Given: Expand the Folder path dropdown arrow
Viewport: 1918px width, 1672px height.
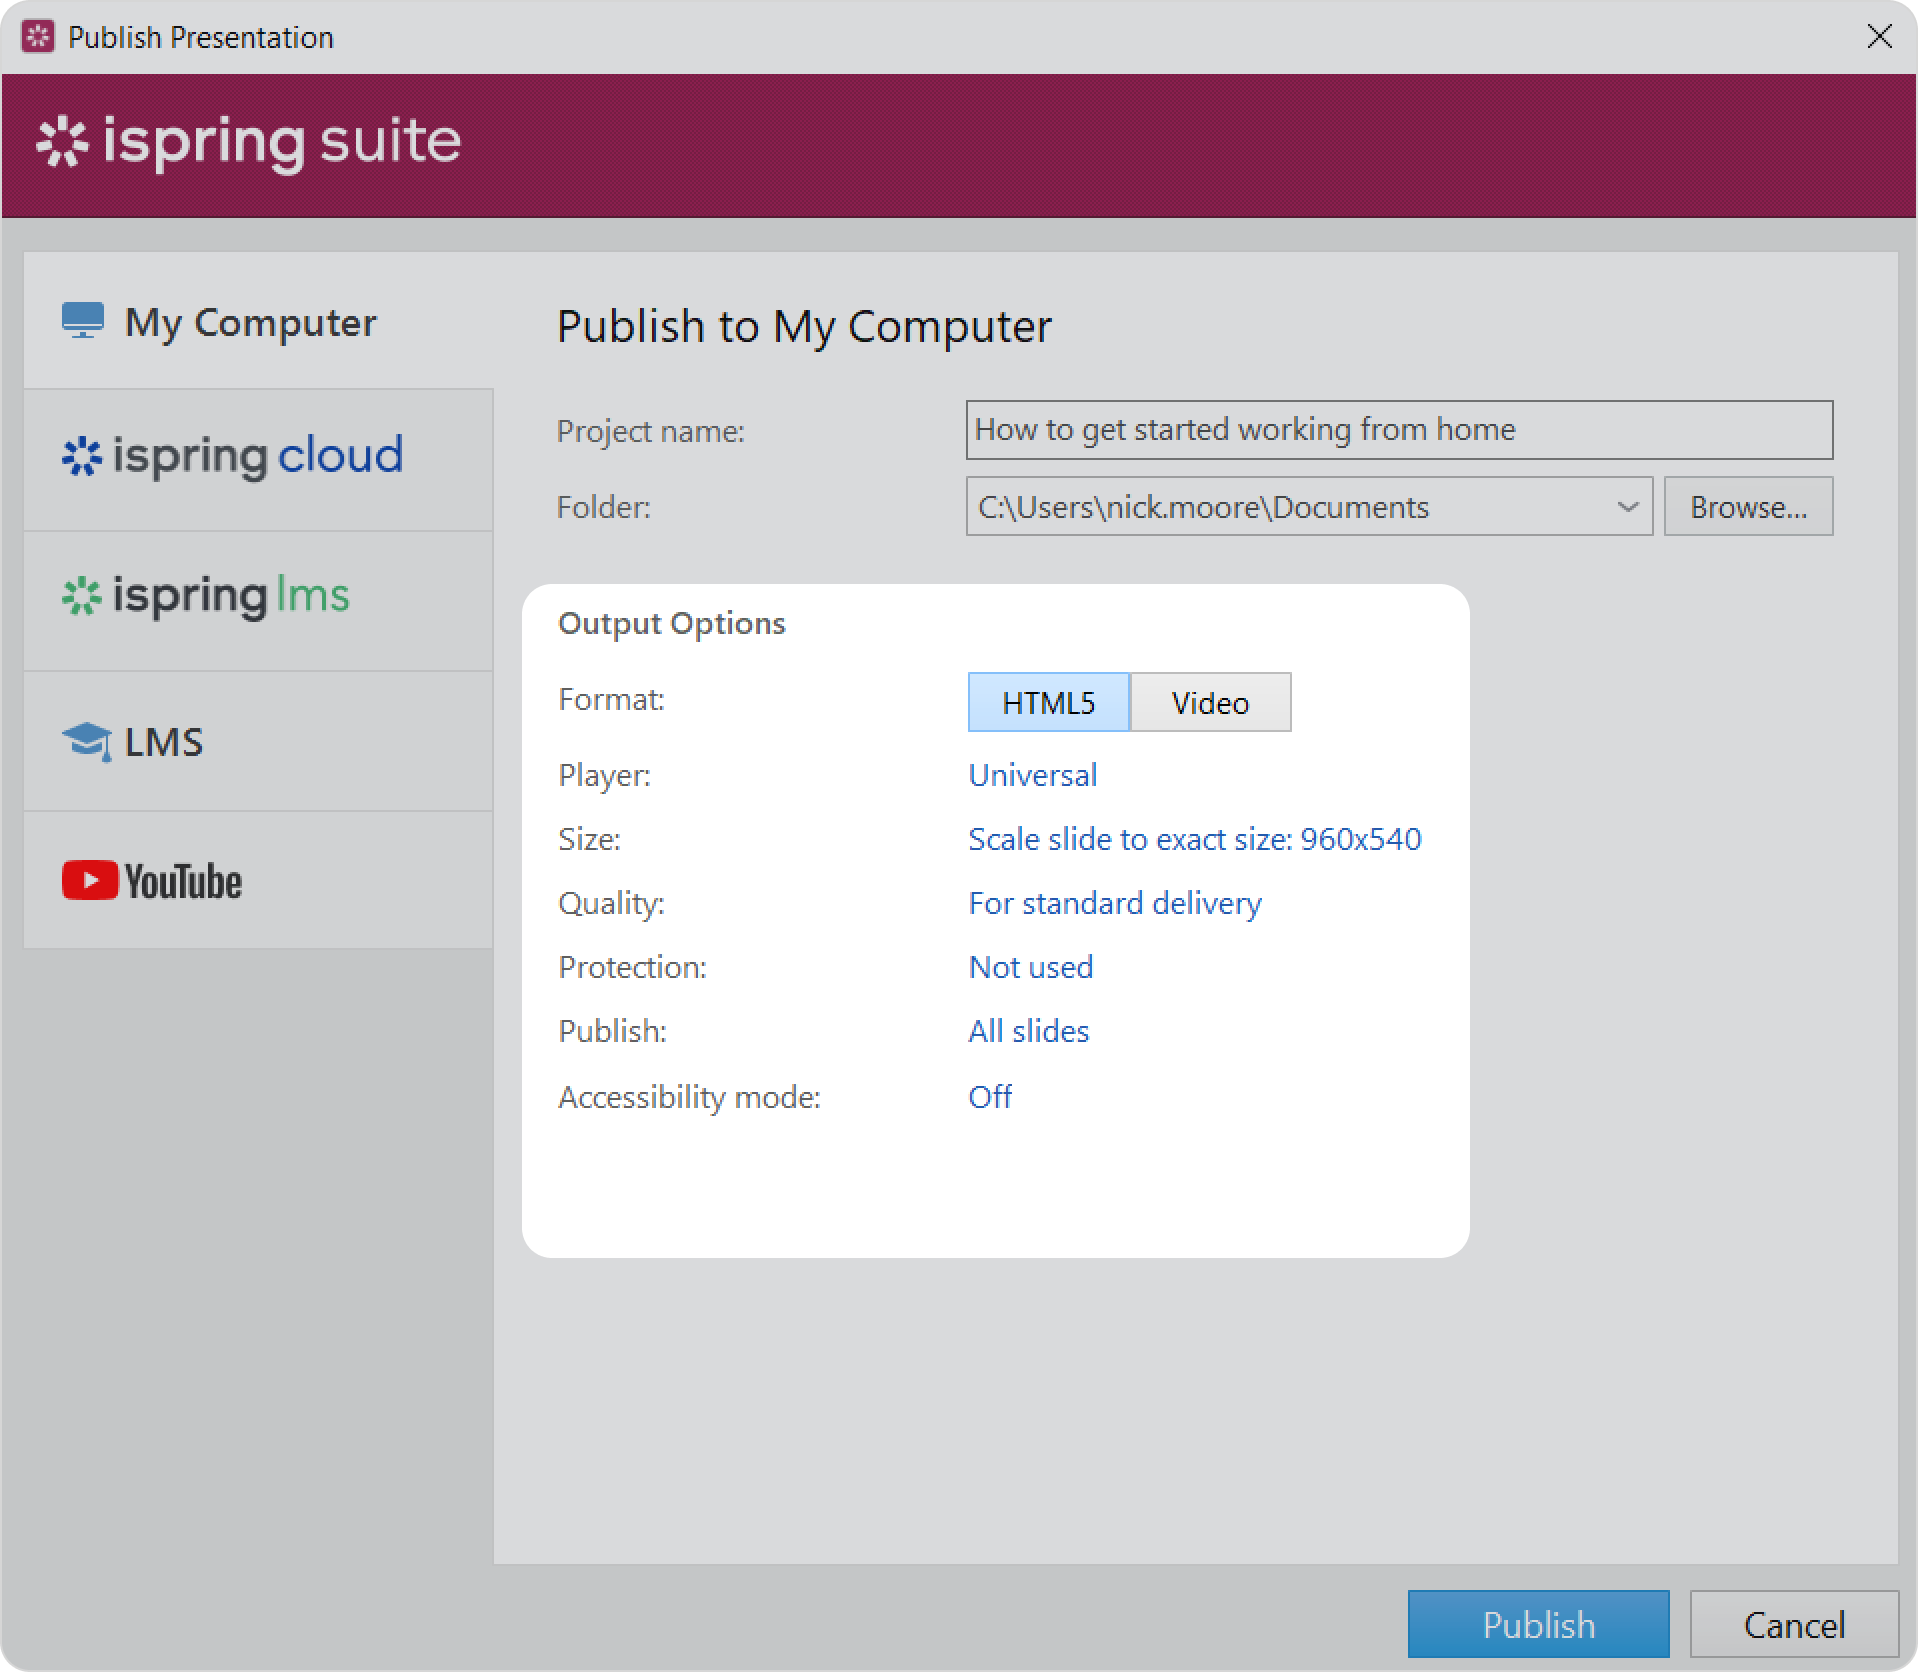Looking at the screenshot, I should point(1627,507).
